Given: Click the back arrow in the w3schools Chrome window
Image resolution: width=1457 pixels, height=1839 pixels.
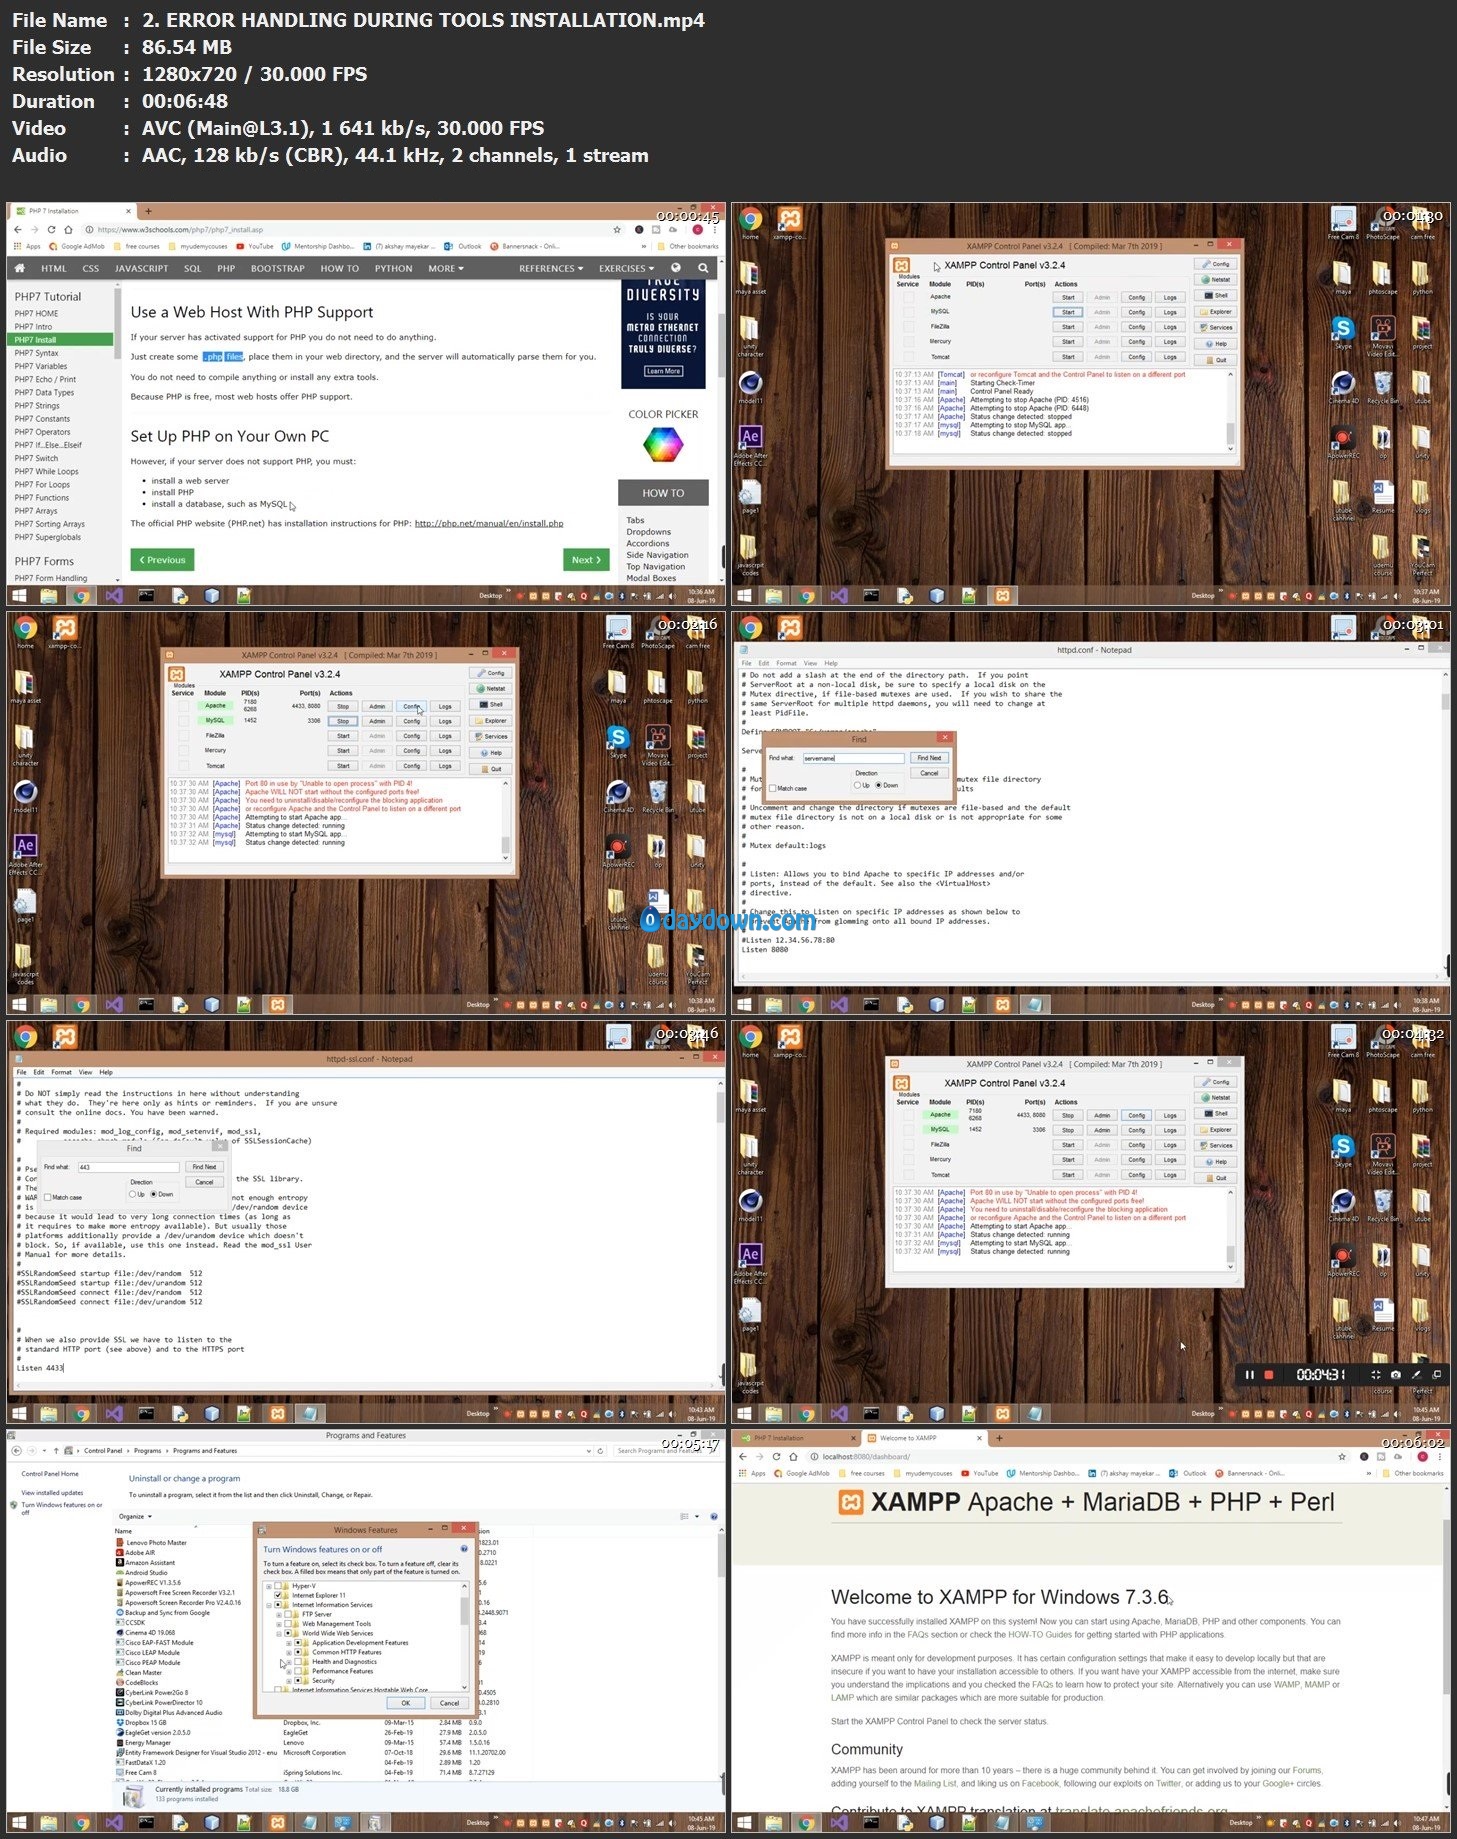Looking at the screenshot, I should 18,229.
